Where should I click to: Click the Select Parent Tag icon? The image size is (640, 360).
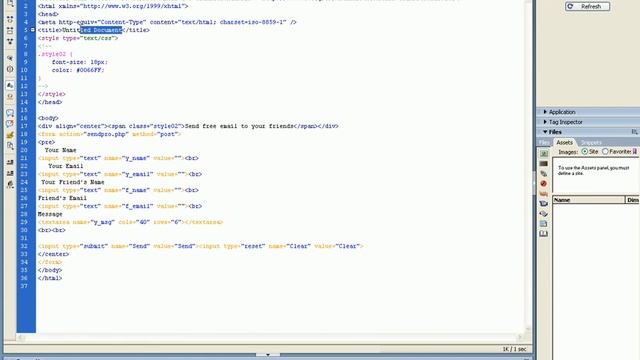click(x=10, y=58)
